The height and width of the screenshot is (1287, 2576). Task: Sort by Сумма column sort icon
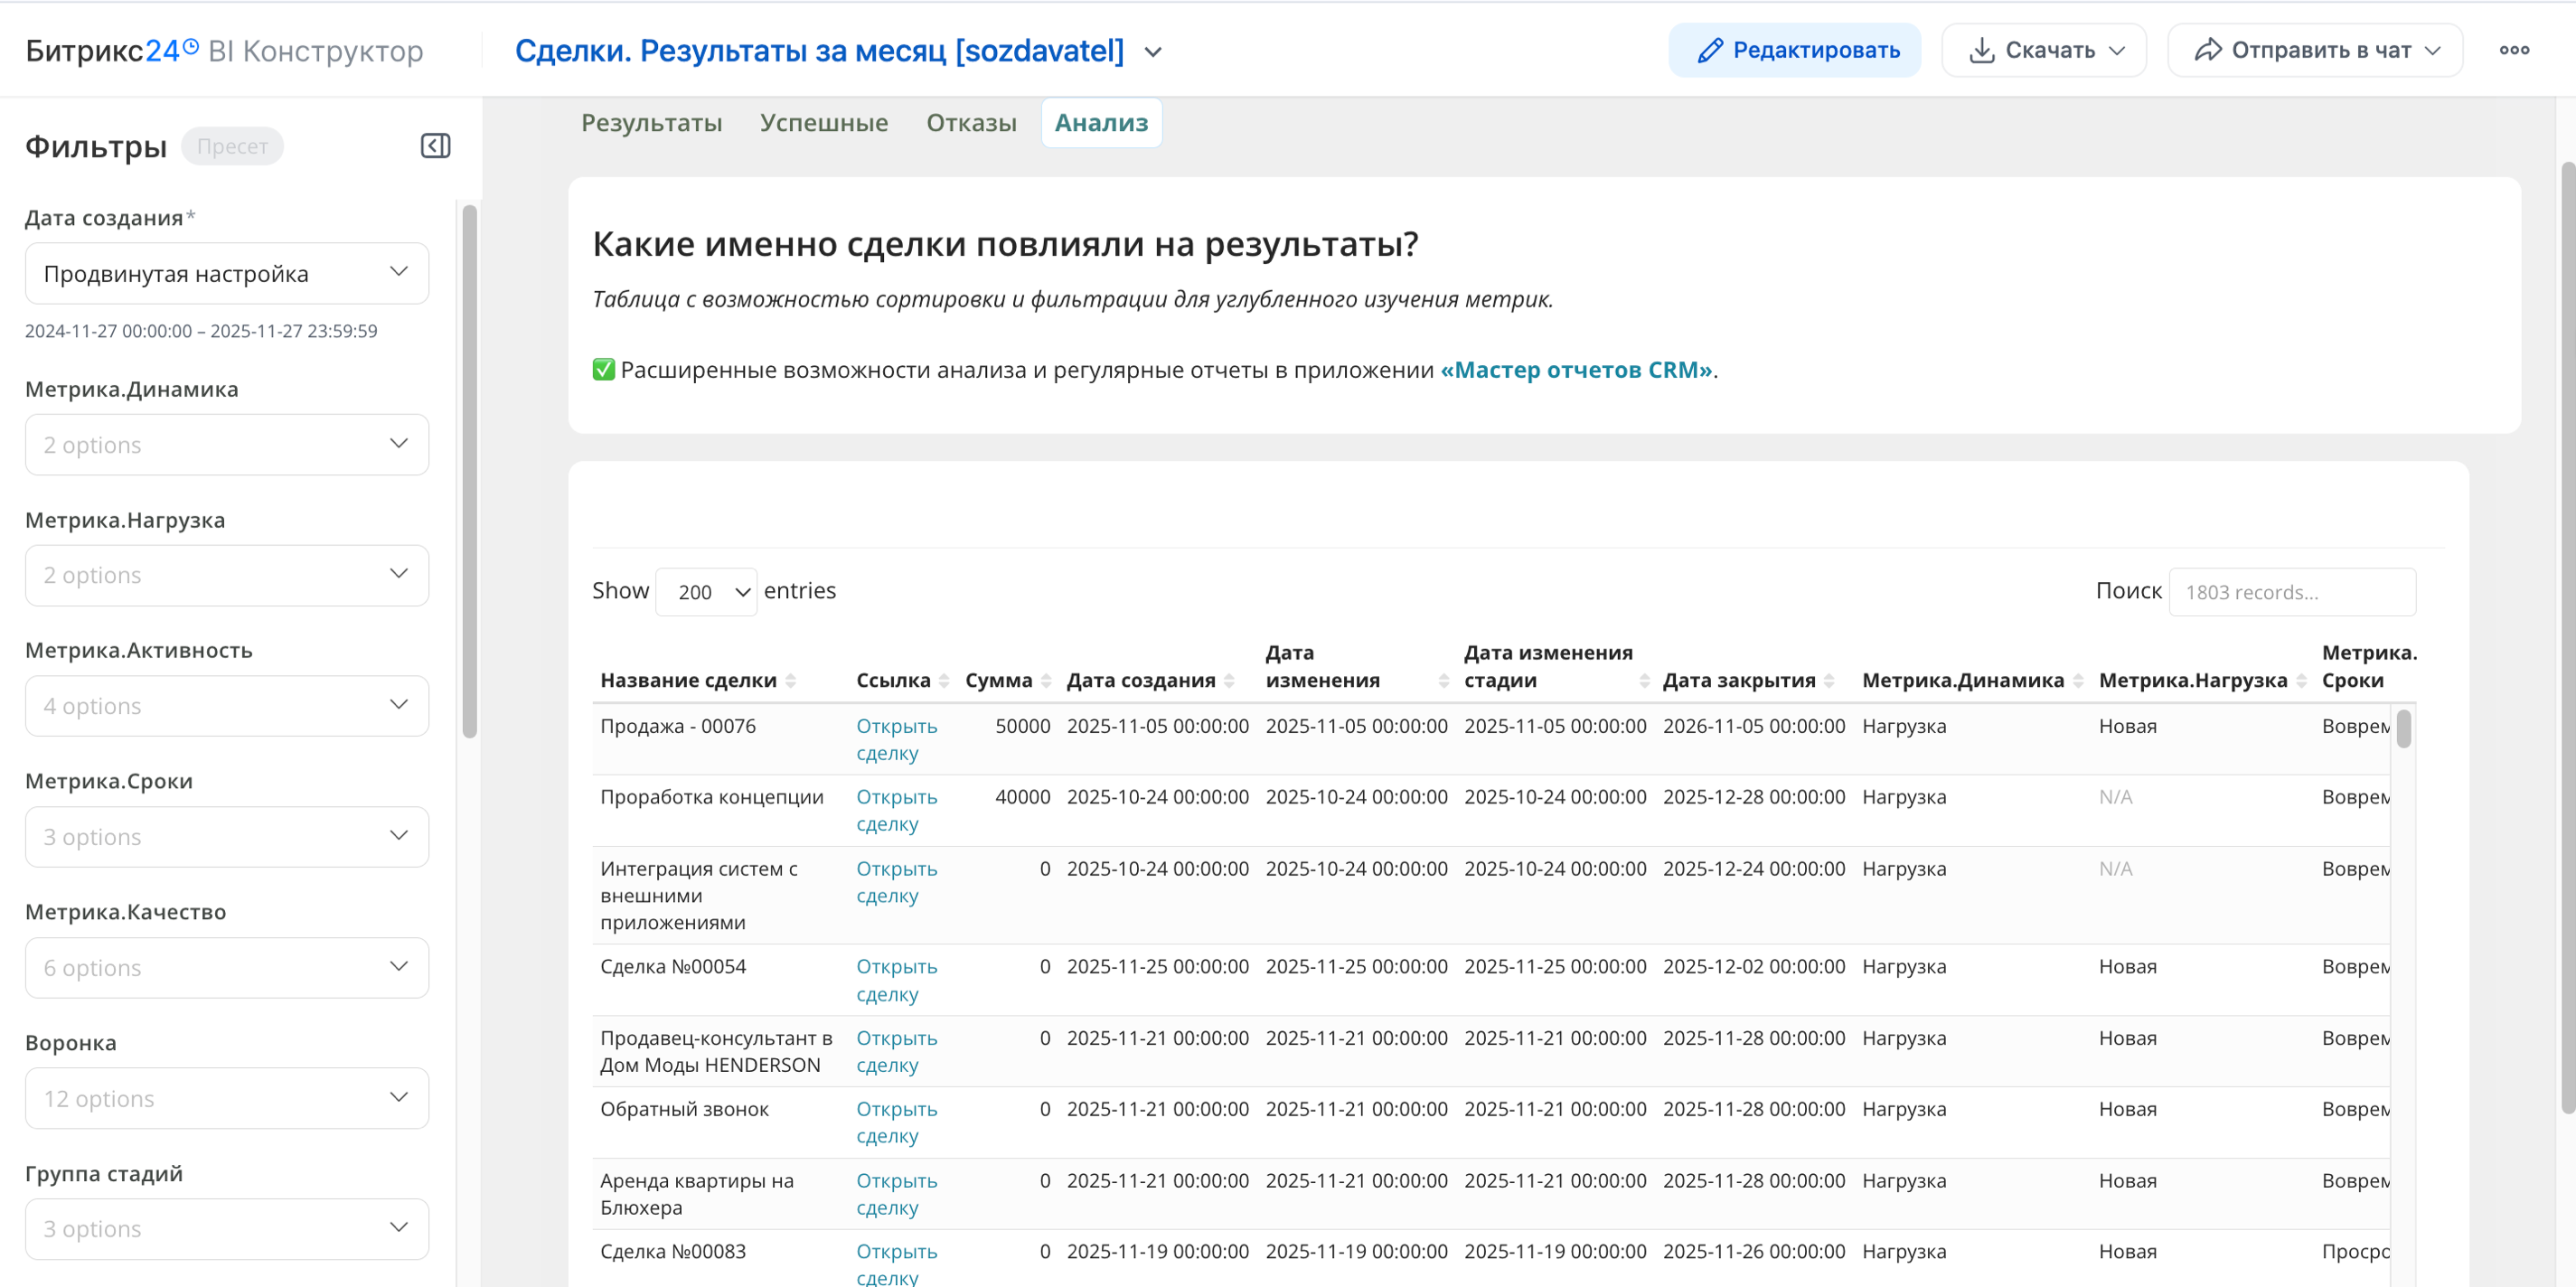click(1046, 680)
